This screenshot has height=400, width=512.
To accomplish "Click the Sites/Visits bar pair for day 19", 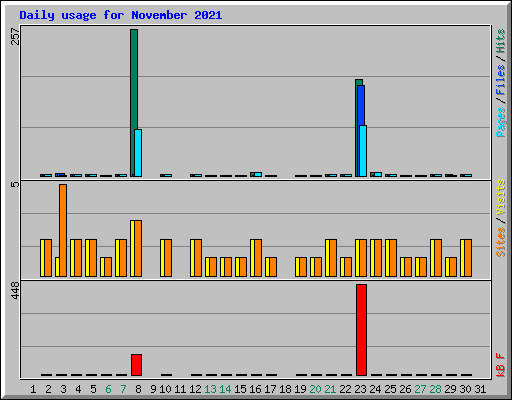I will click(x=301, y=267).
